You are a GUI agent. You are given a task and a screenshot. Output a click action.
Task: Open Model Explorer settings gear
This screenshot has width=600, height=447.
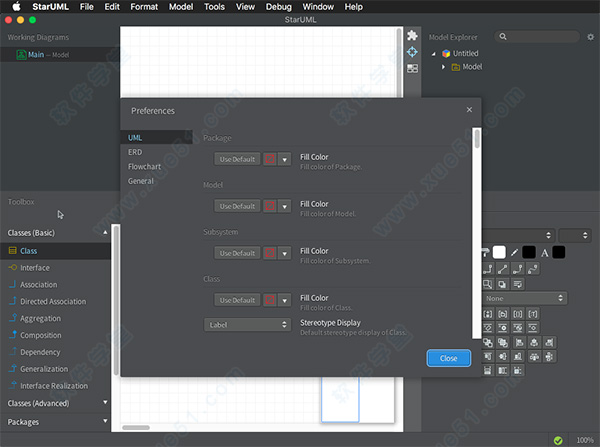pyautogui.click(x=506, y=37)
